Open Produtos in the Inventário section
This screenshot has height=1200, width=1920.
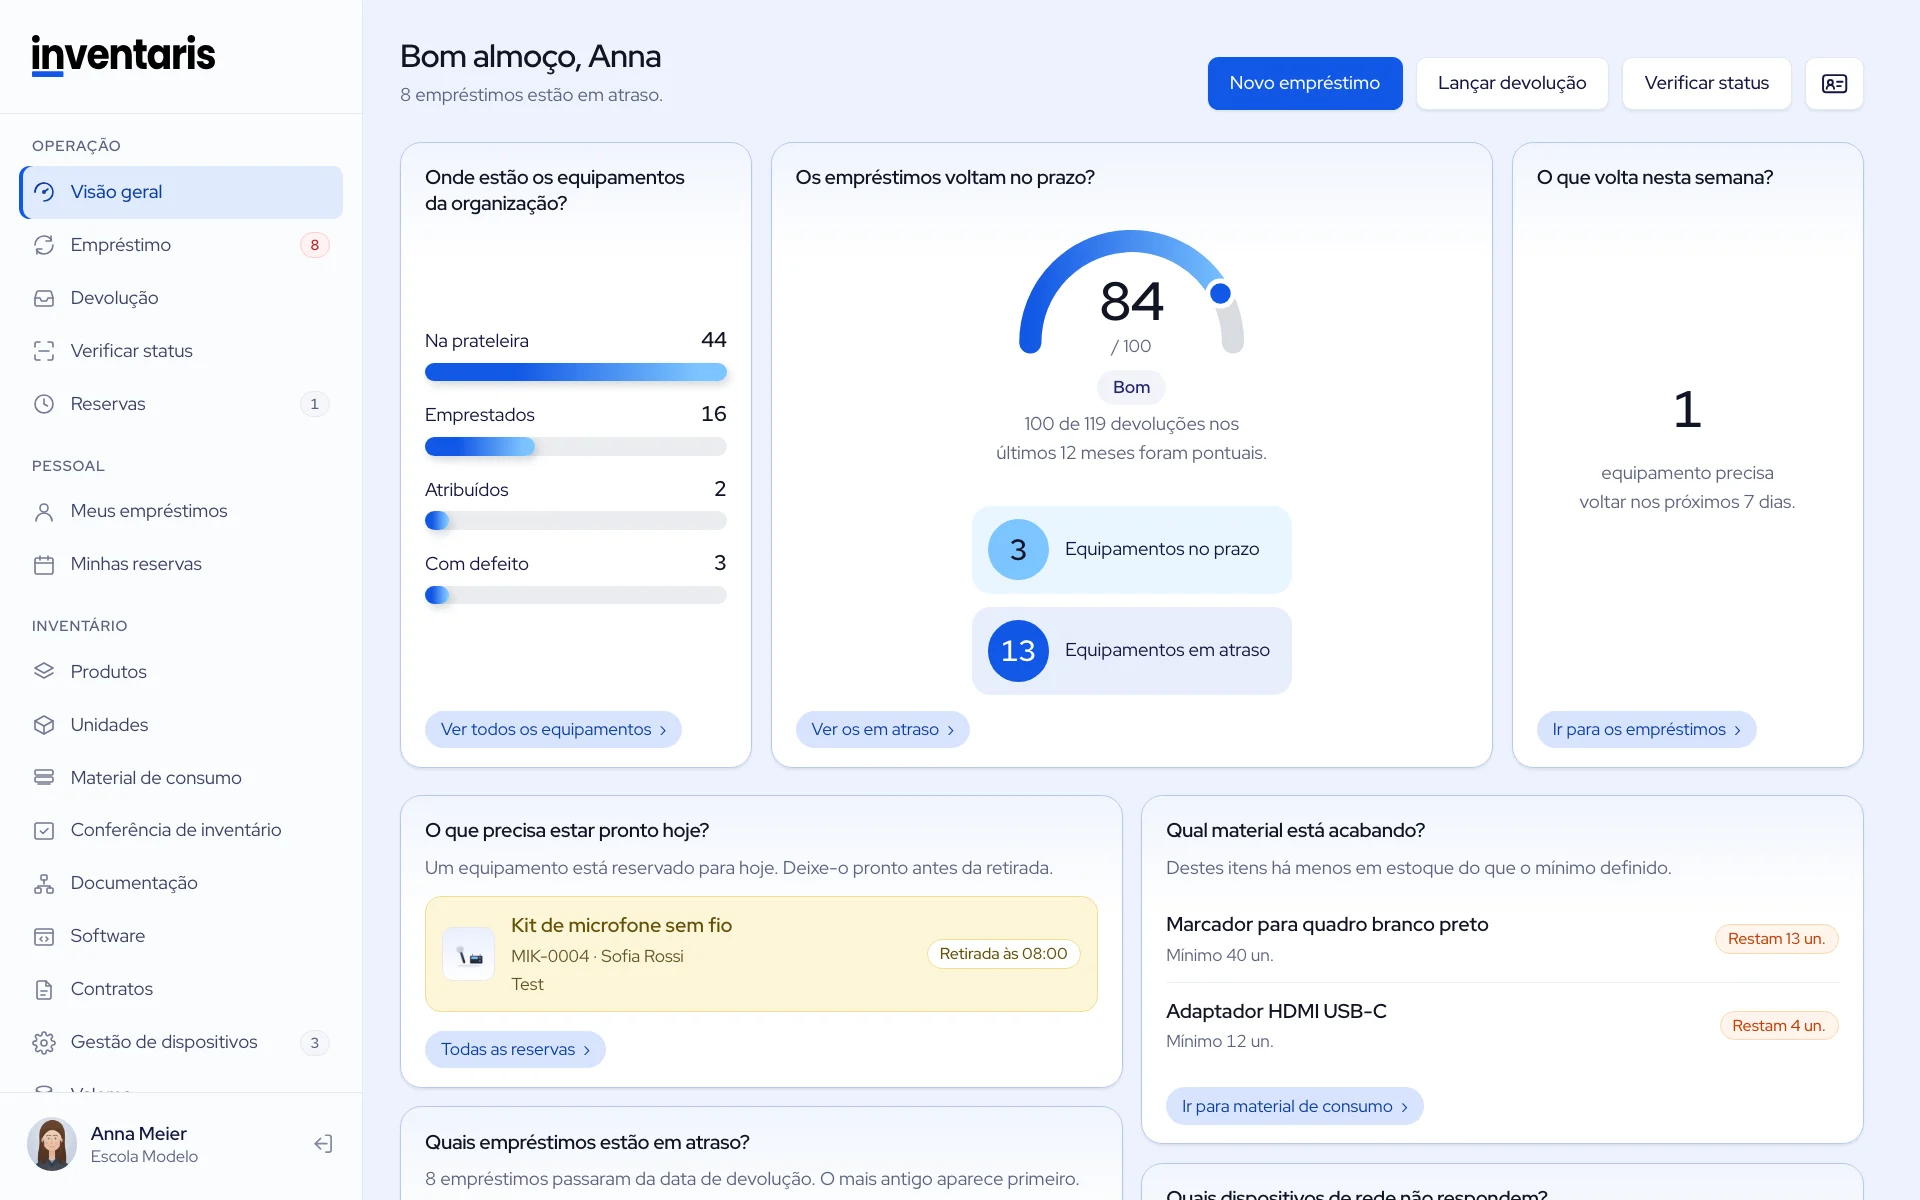(x=181, y=672)
